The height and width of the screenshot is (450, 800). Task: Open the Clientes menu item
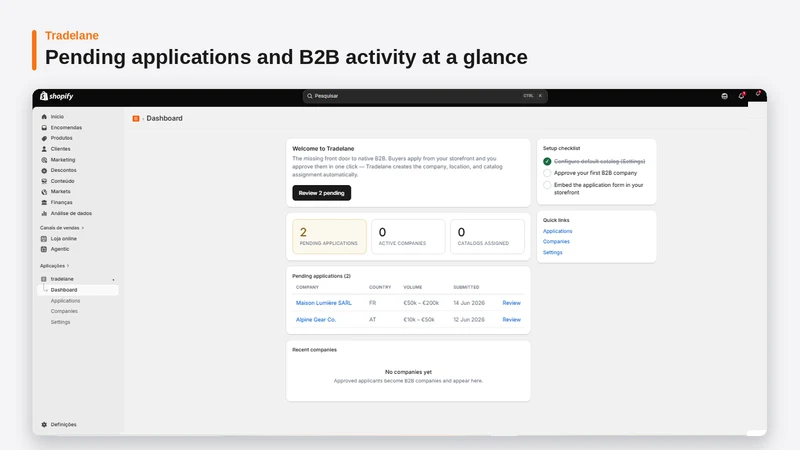click(x=60, y=149)
